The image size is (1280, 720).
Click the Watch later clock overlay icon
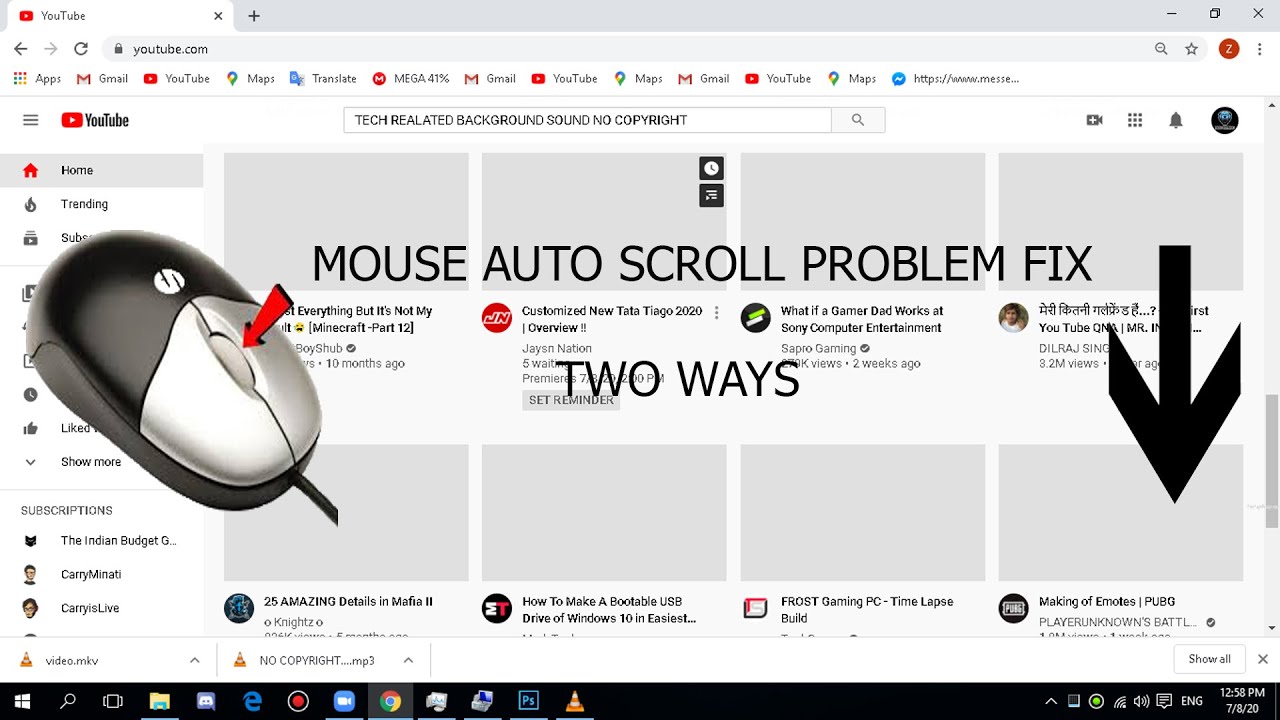click(711, 168)
